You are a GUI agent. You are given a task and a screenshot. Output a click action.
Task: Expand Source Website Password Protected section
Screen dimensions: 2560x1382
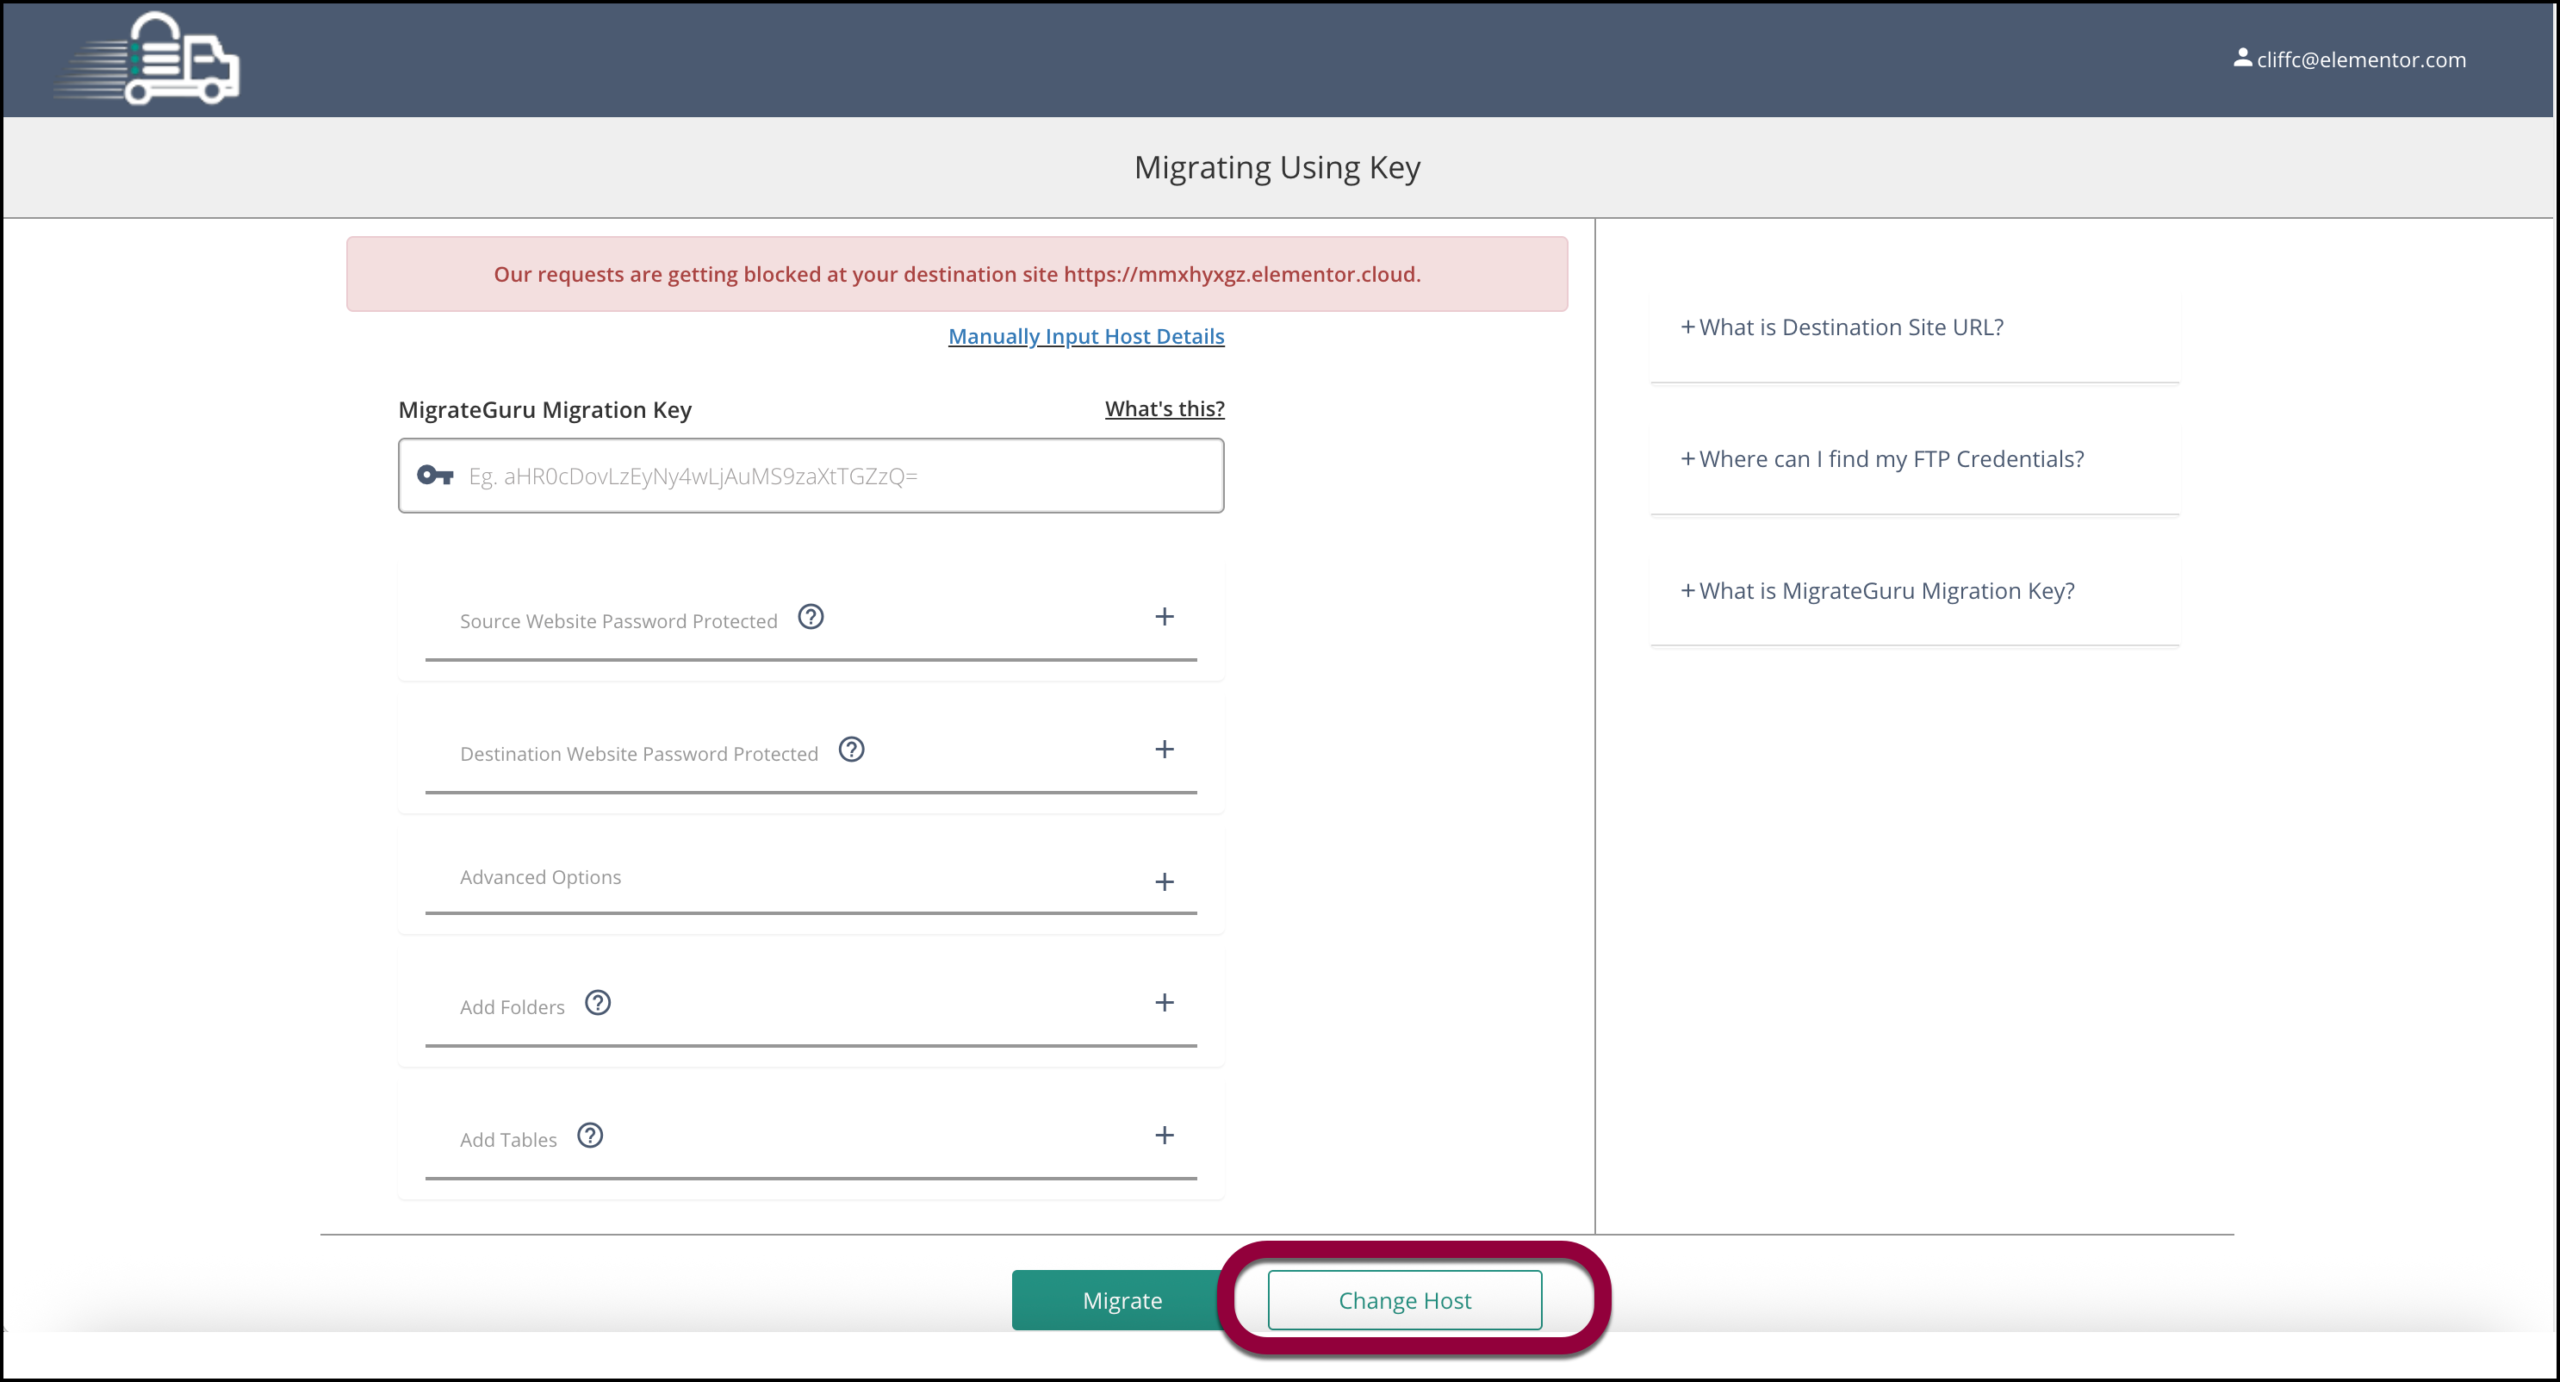coord(1164,617)
